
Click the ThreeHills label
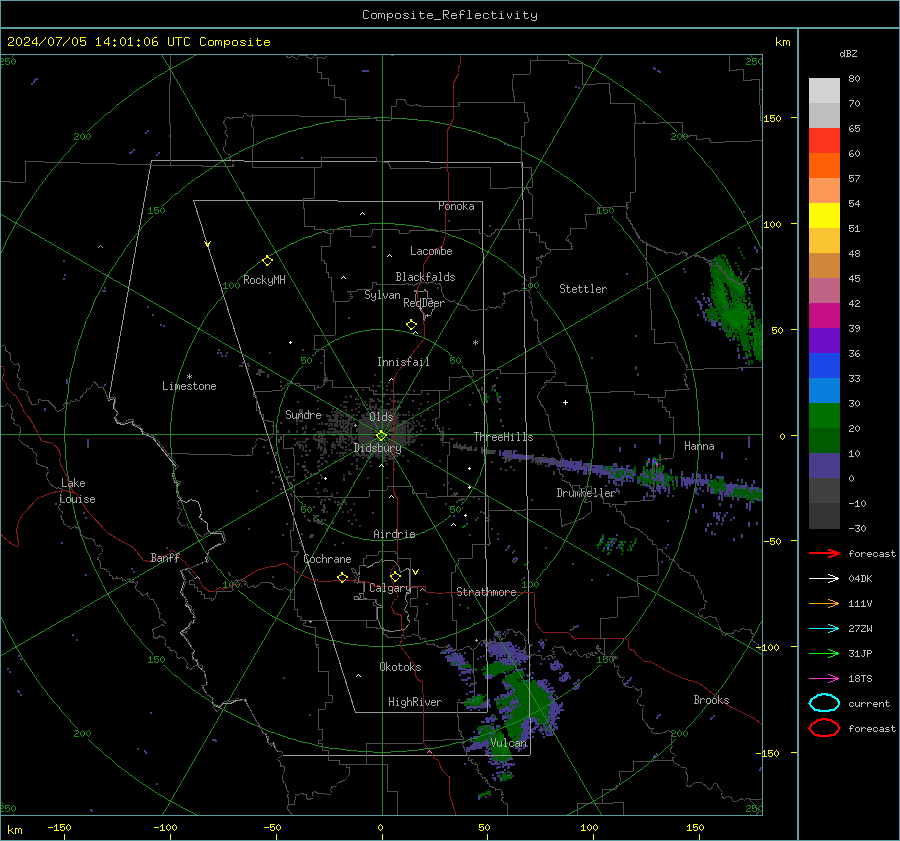click(503, 437)
